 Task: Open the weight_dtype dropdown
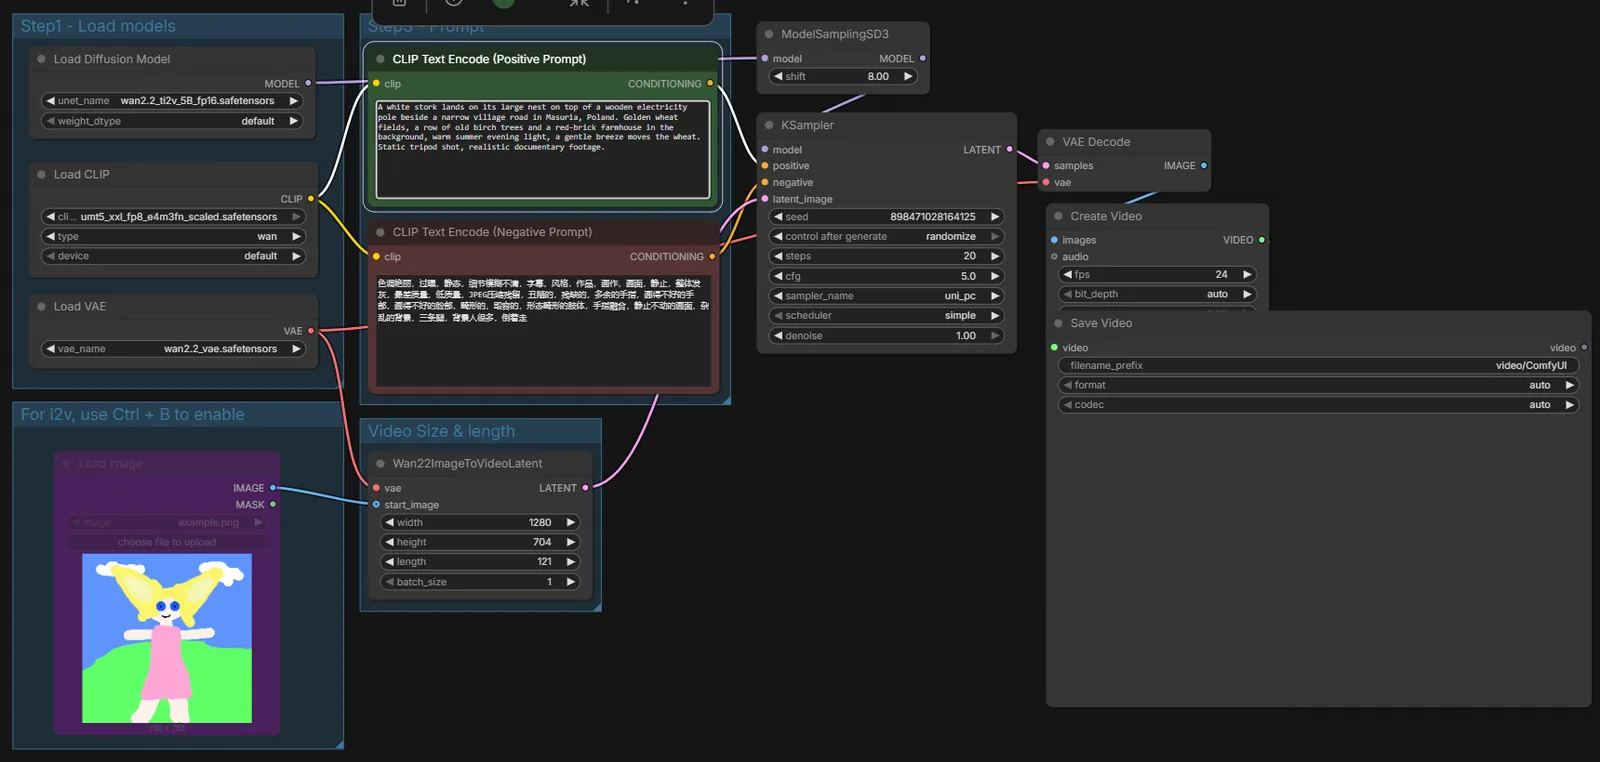coord(172,121)
